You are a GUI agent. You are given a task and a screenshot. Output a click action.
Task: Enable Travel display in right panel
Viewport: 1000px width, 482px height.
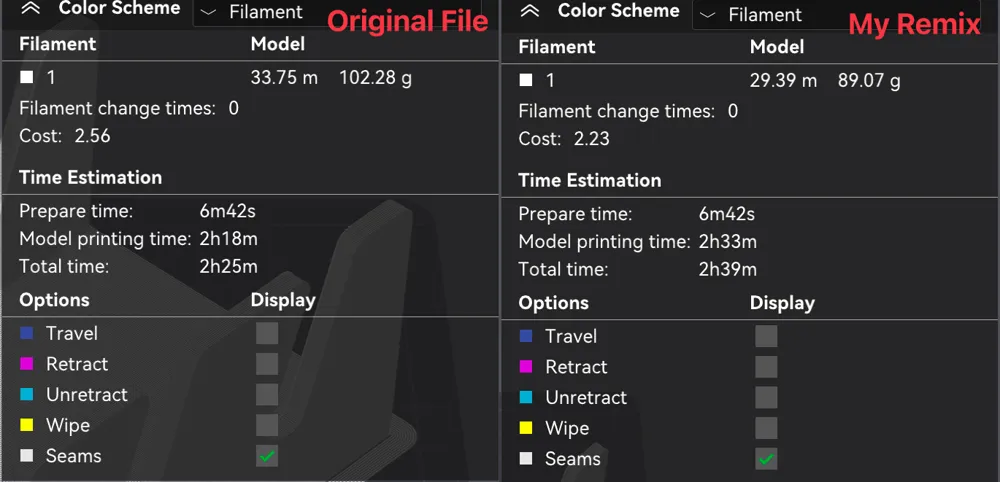point(767,336)
